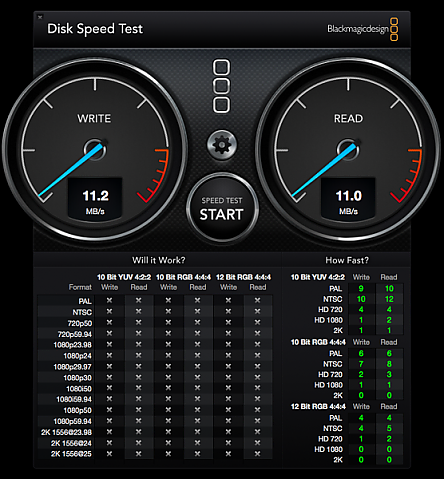Click 12 Bit RGB 4:4:4 header in Will it Work

coord(243,277)
